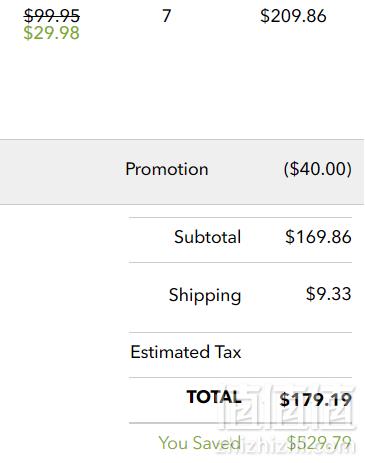Select the quantity value 7
Image resolution: width=365 pixels, height=463 pixels.
coord(167,16)
